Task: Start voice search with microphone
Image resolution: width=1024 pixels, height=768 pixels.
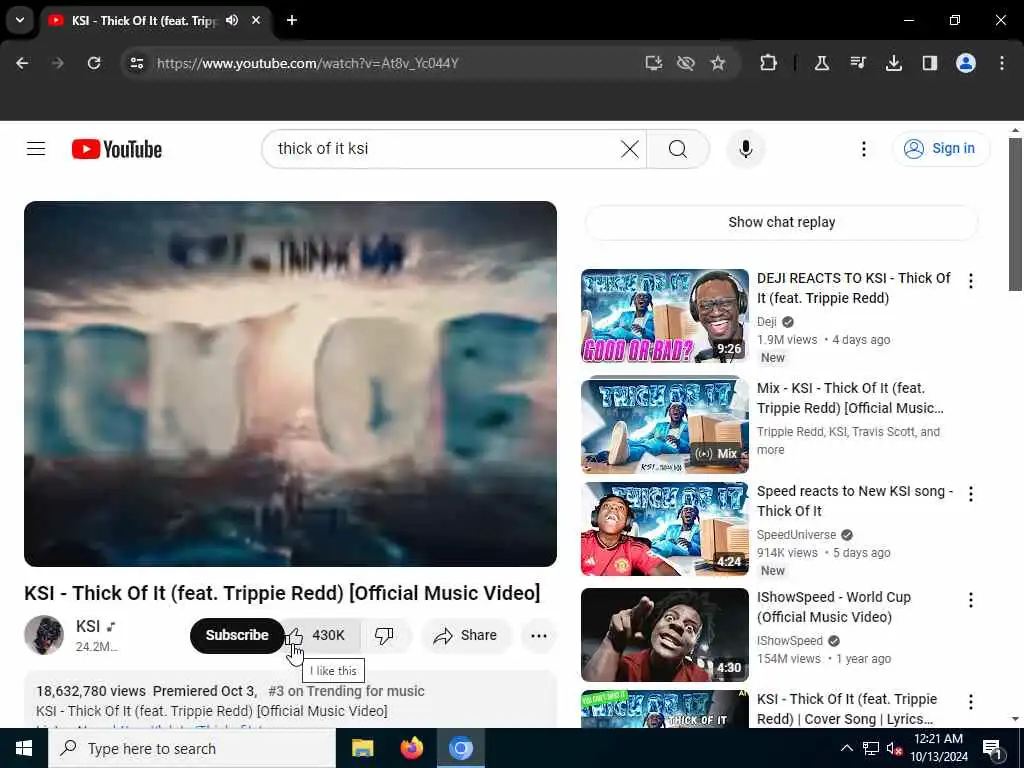Action: coord(746,149)
